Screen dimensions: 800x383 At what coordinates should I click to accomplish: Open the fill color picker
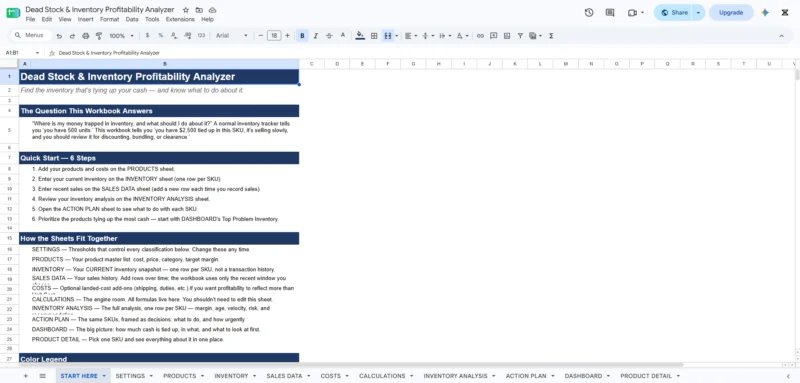[360, 36]
